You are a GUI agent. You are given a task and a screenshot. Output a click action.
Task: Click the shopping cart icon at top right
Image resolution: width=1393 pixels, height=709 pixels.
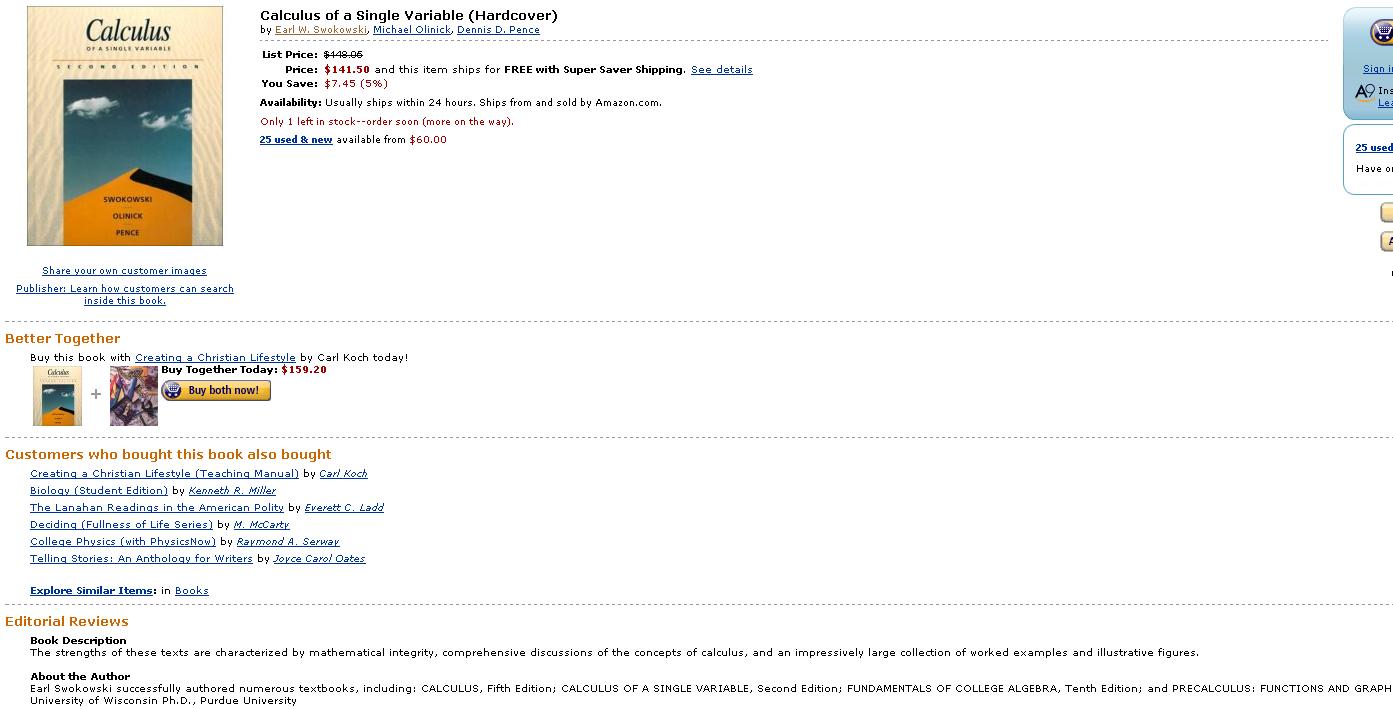(1382, 33)
